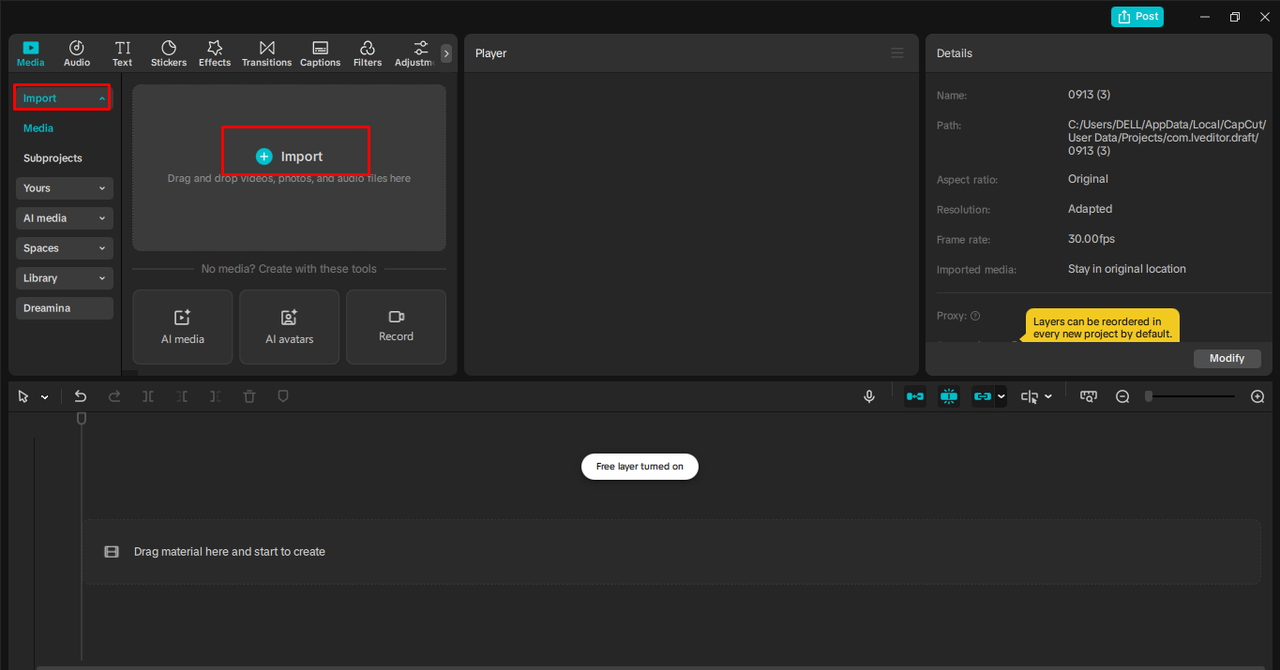Expand the Library section in the sidebar

click(x=64, y=278)
